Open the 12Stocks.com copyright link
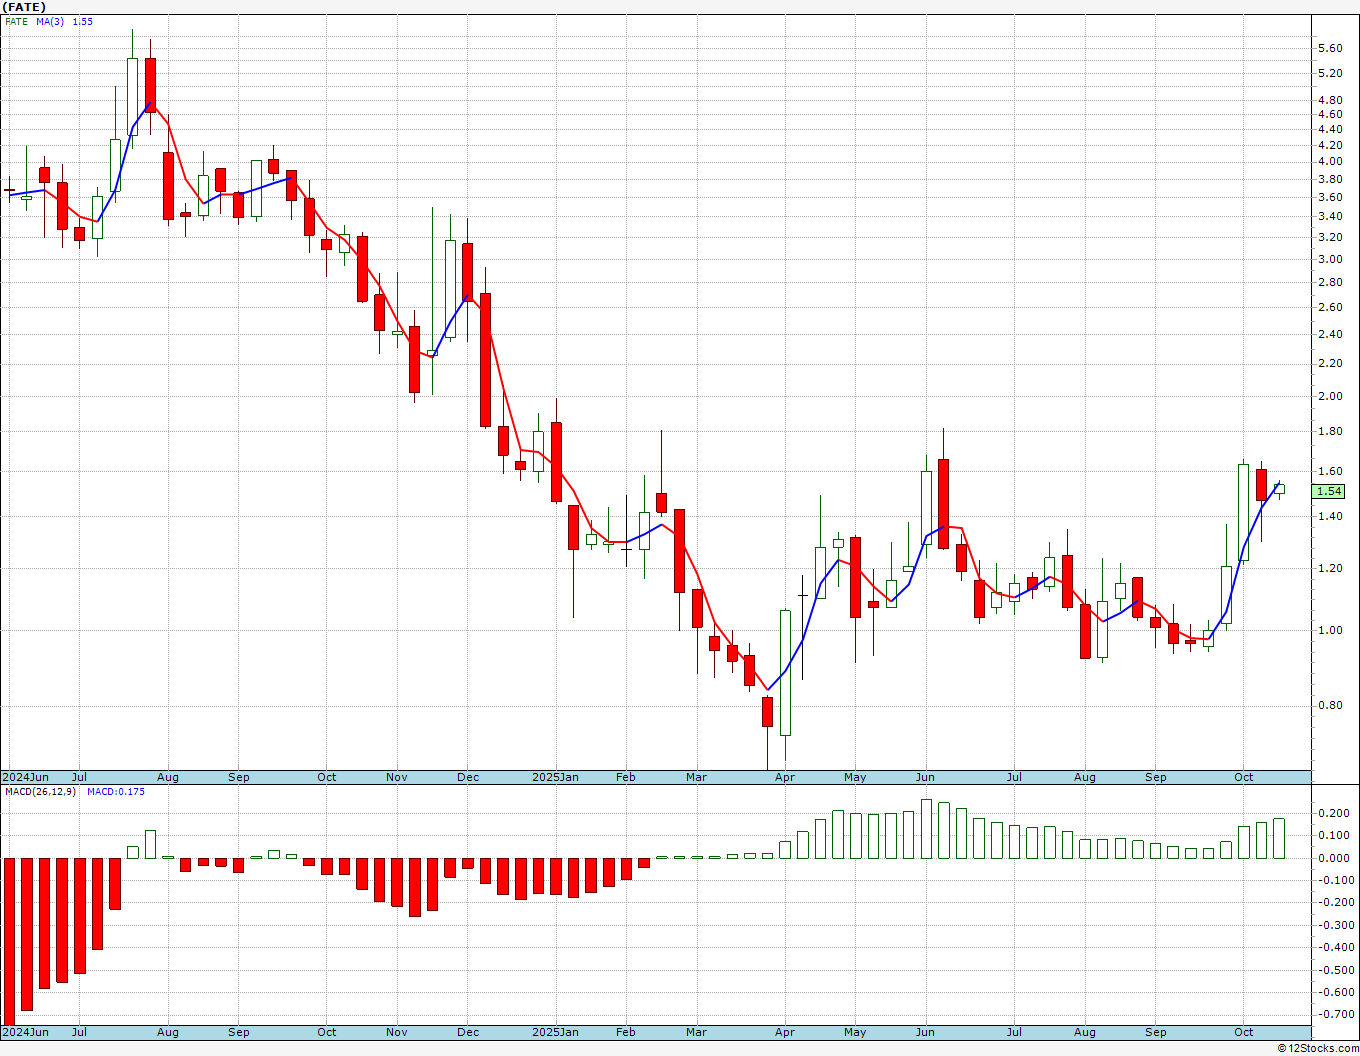Screen dimensions: 1360x1056 (x=1318, y=1048)
